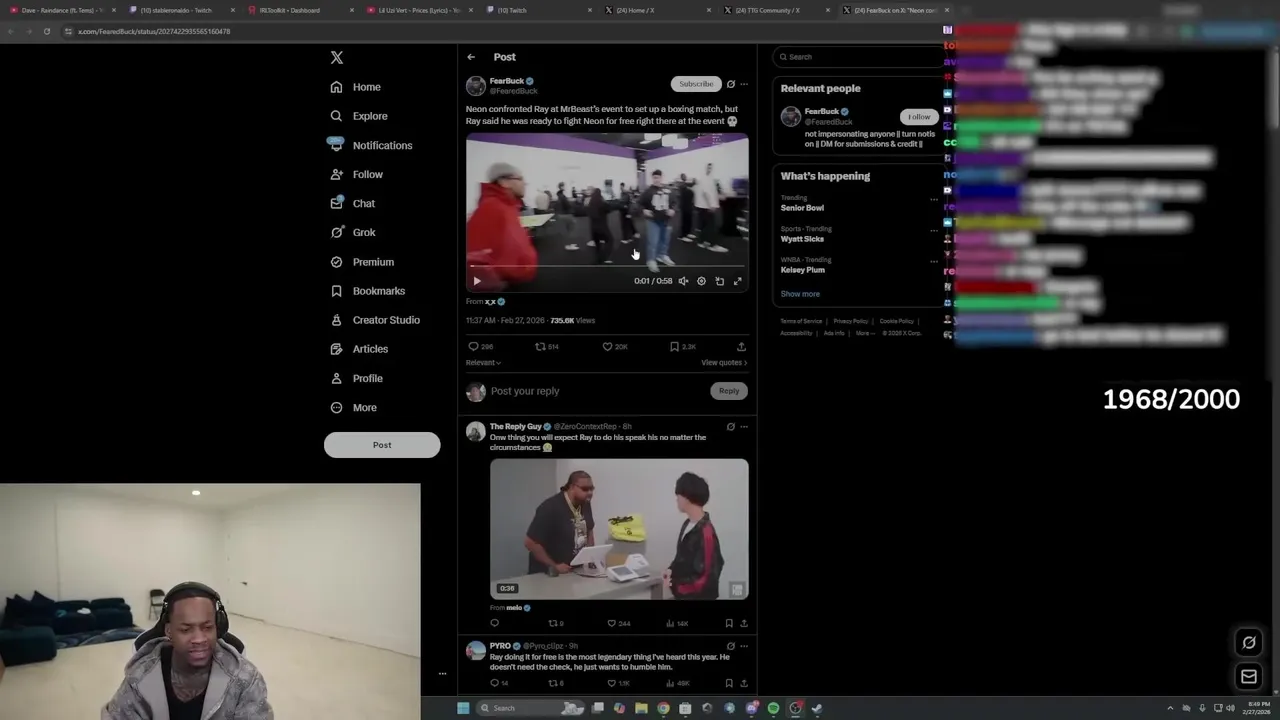The image size is (1280, 720).
Task: Repost the FearBuck post
Action: (540, 347)
